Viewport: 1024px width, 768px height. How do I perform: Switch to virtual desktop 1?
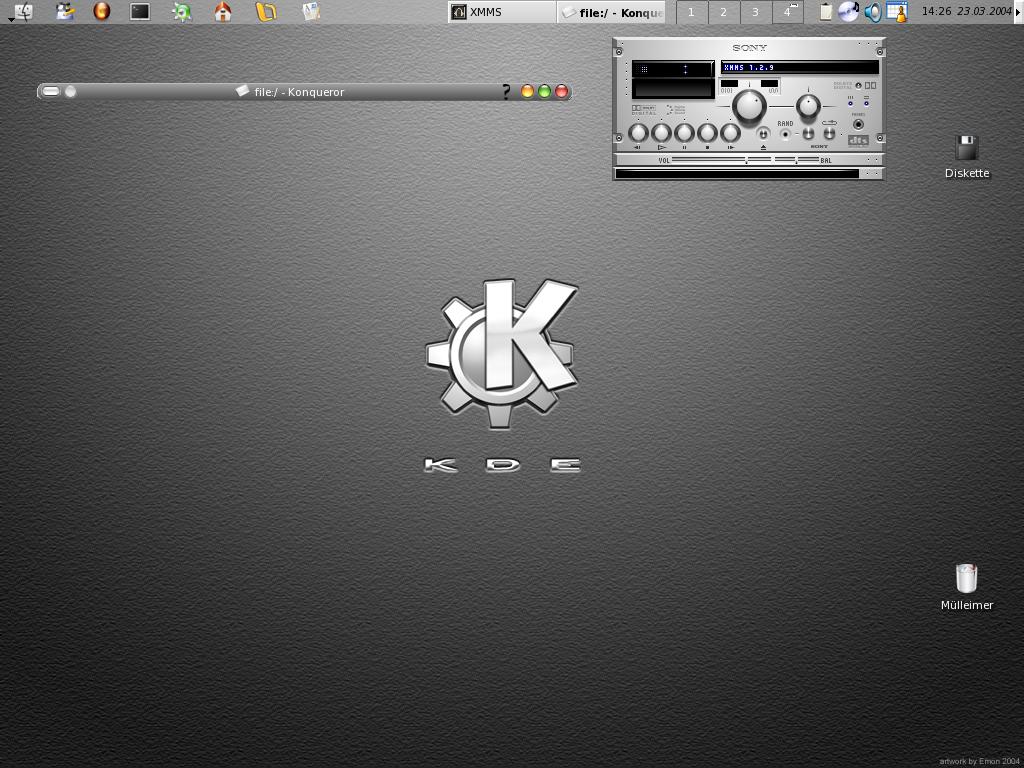pyautogui.click(x=691, y=12)
